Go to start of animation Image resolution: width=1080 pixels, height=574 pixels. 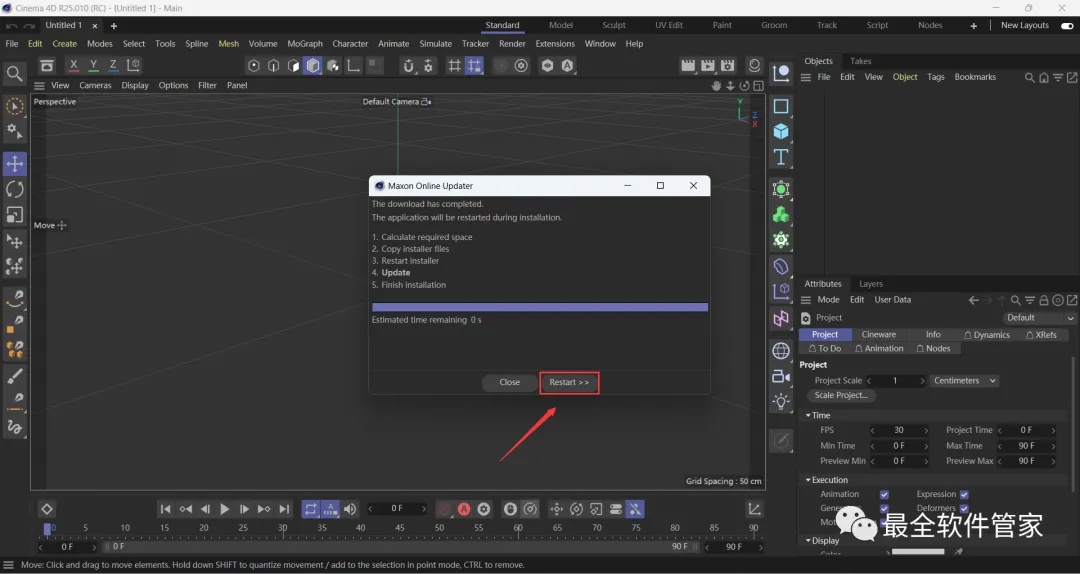165,509
